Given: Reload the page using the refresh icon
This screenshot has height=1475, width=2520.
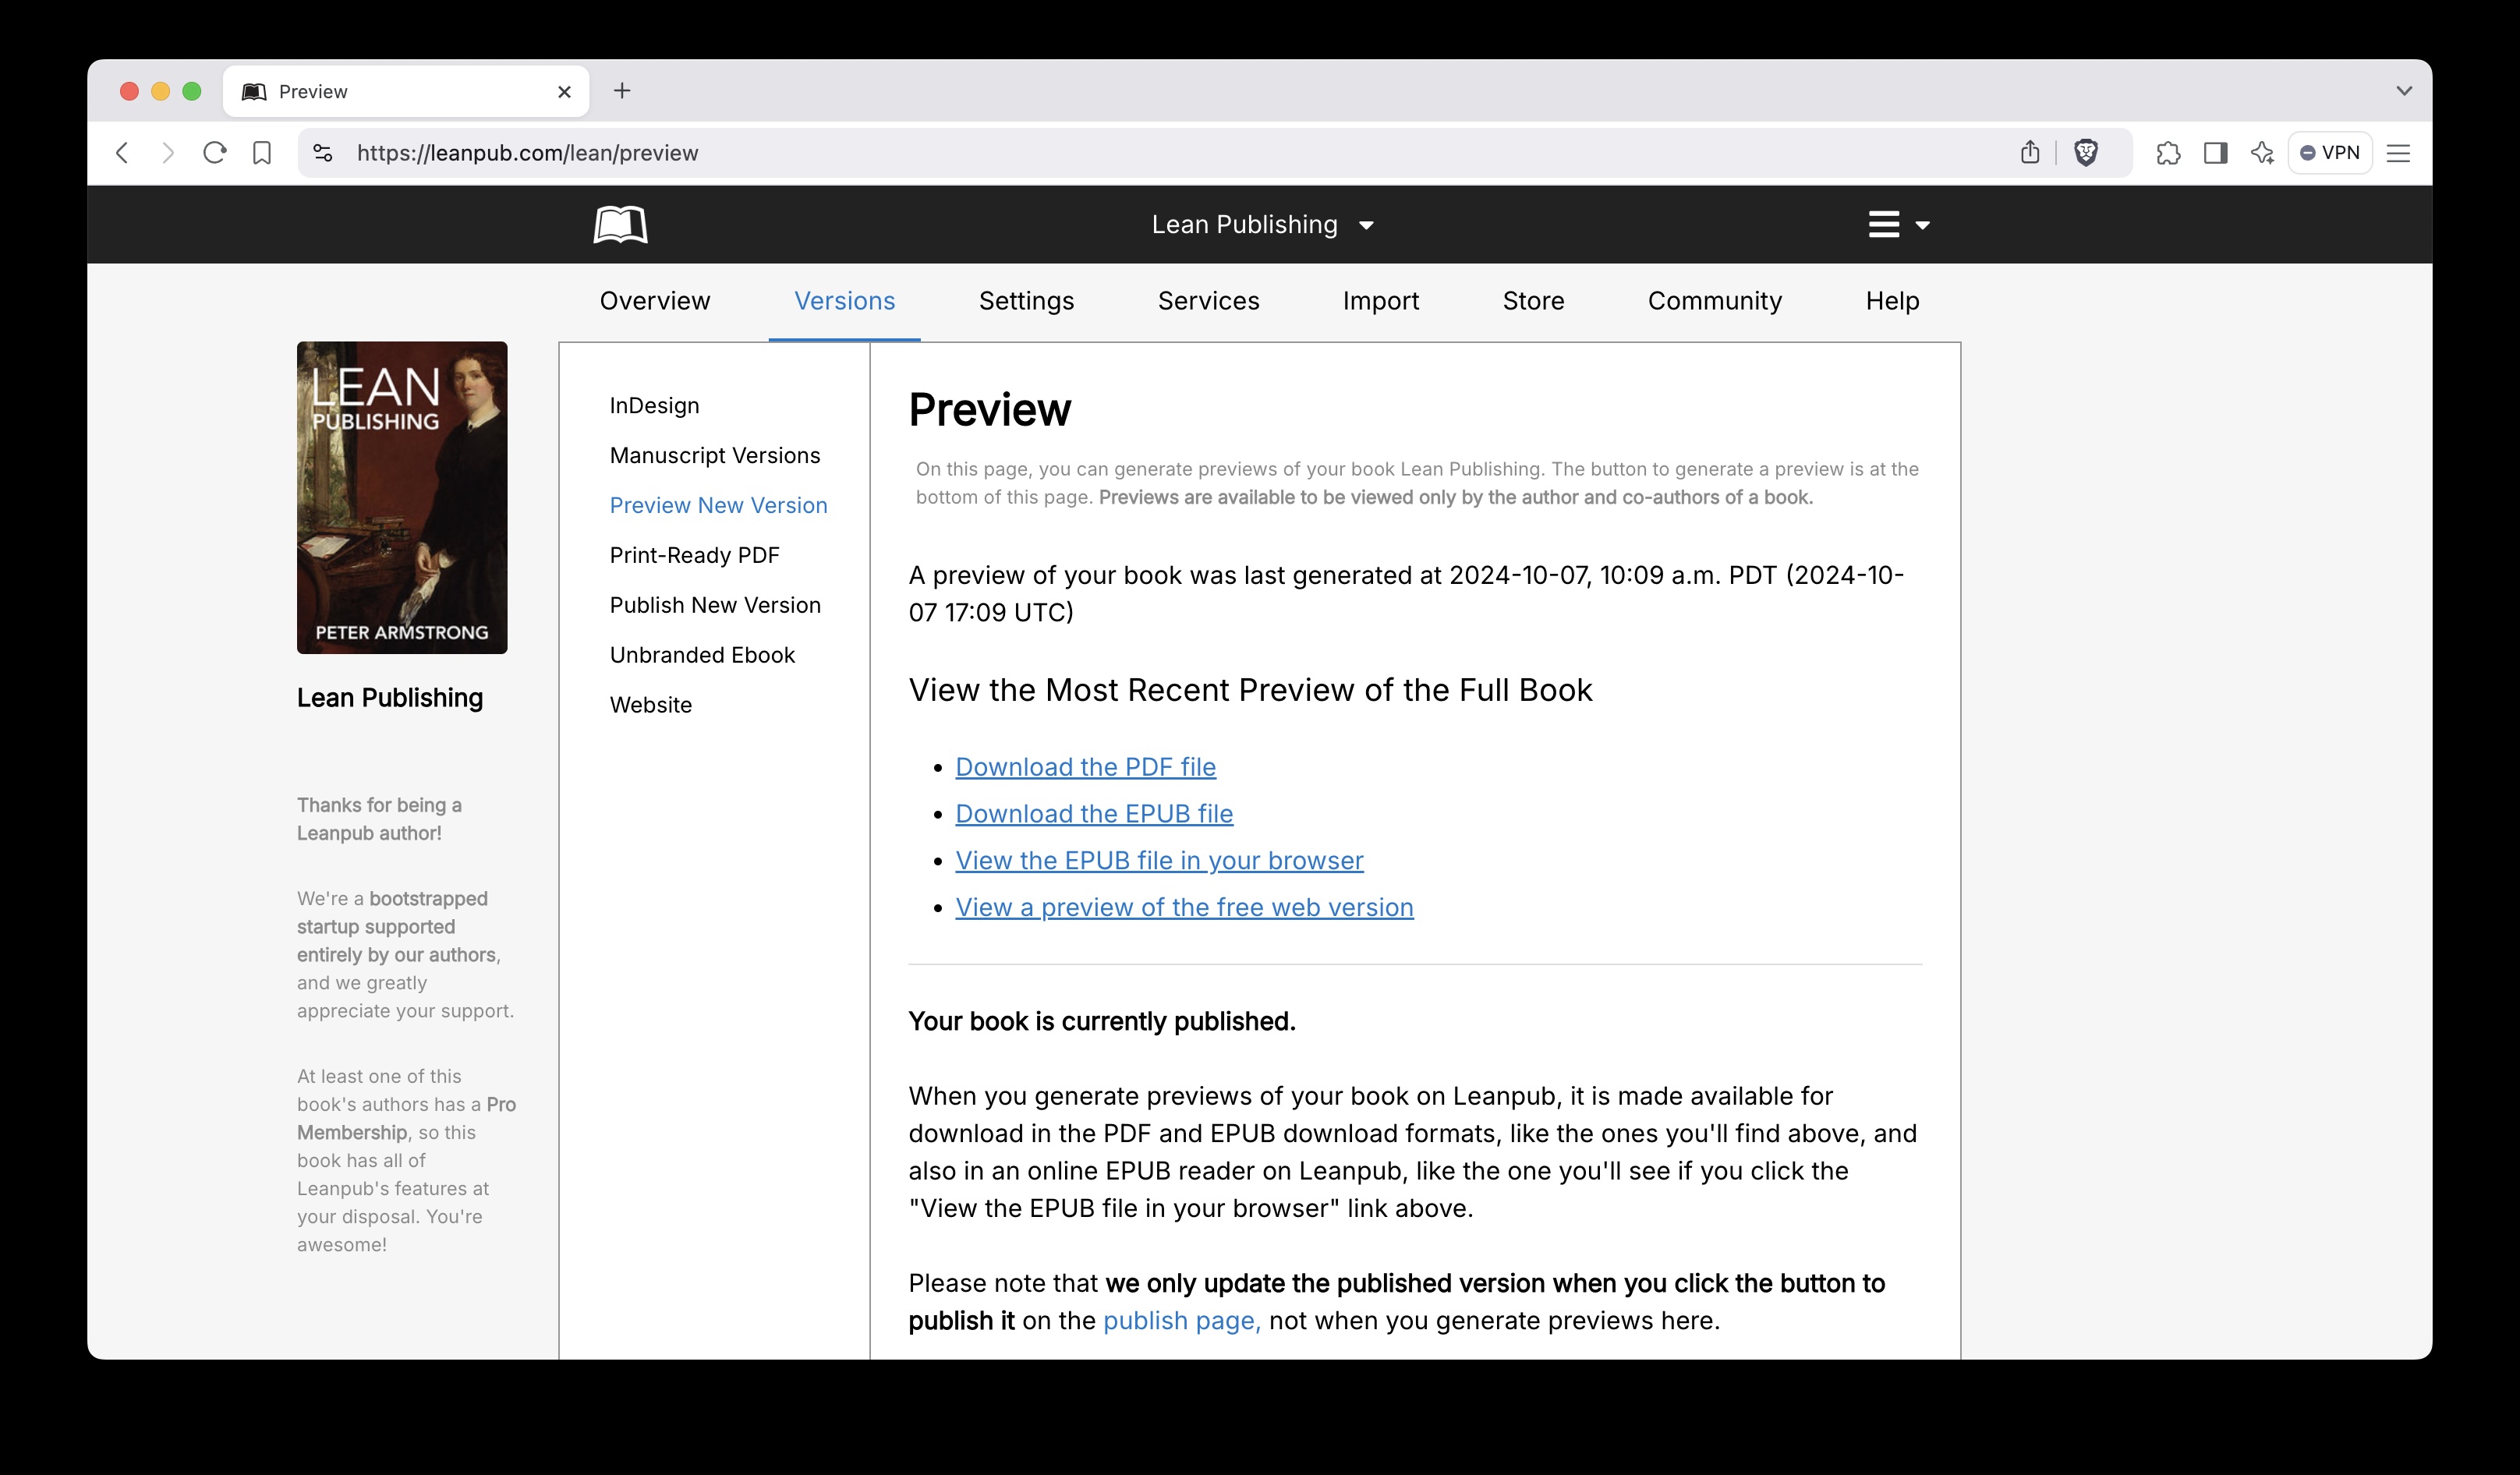Looking at the screenshot, I should (215, 153).
